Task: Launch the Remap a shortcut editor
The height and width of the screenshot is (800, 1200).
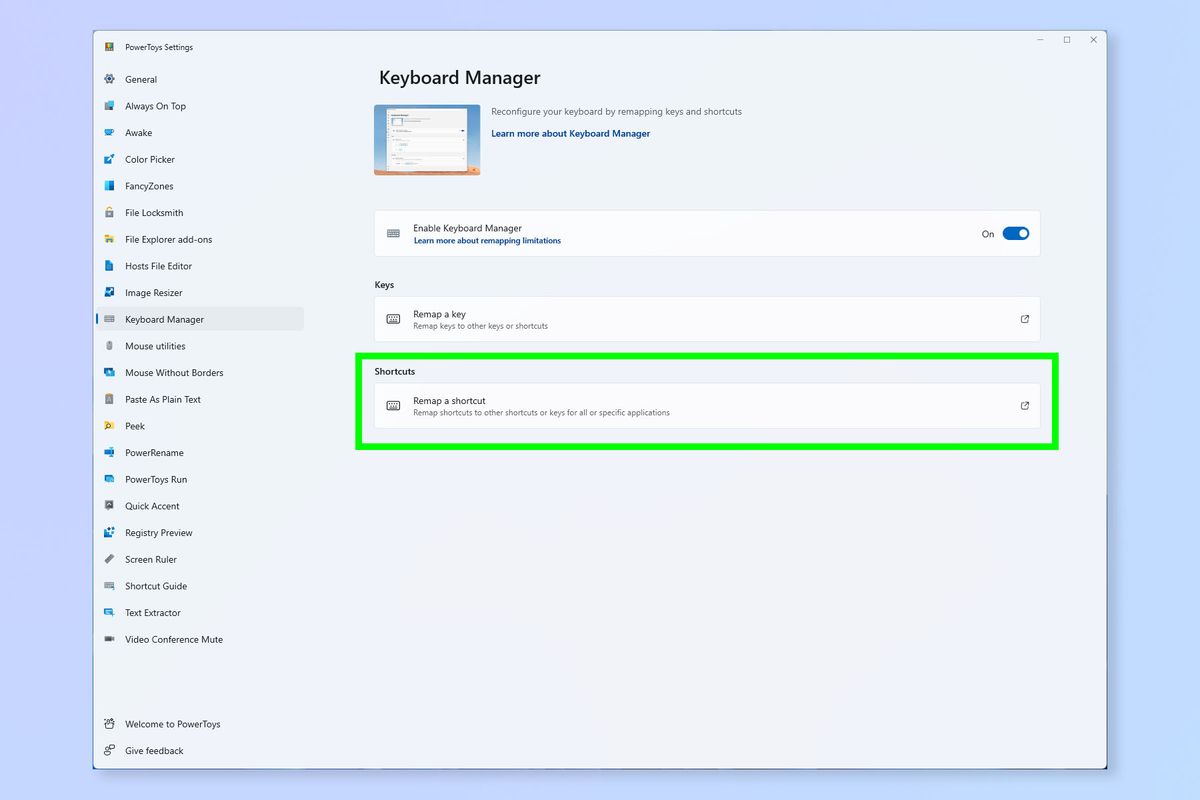Action: (1024, 405)
